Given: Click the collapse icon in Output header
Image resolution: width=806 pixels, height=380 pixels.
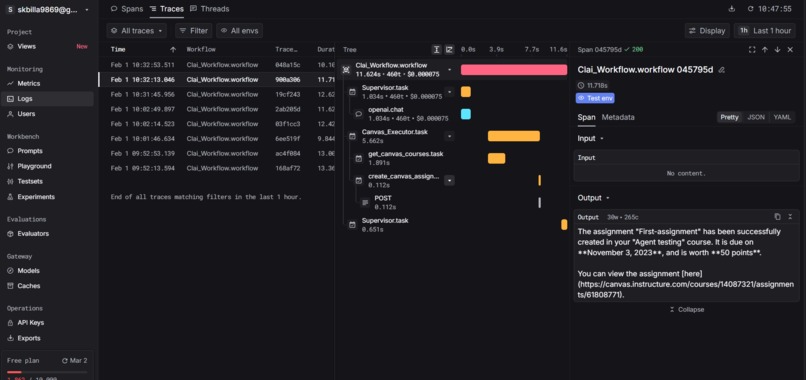Looking at the screenshot, I should 790,217.
